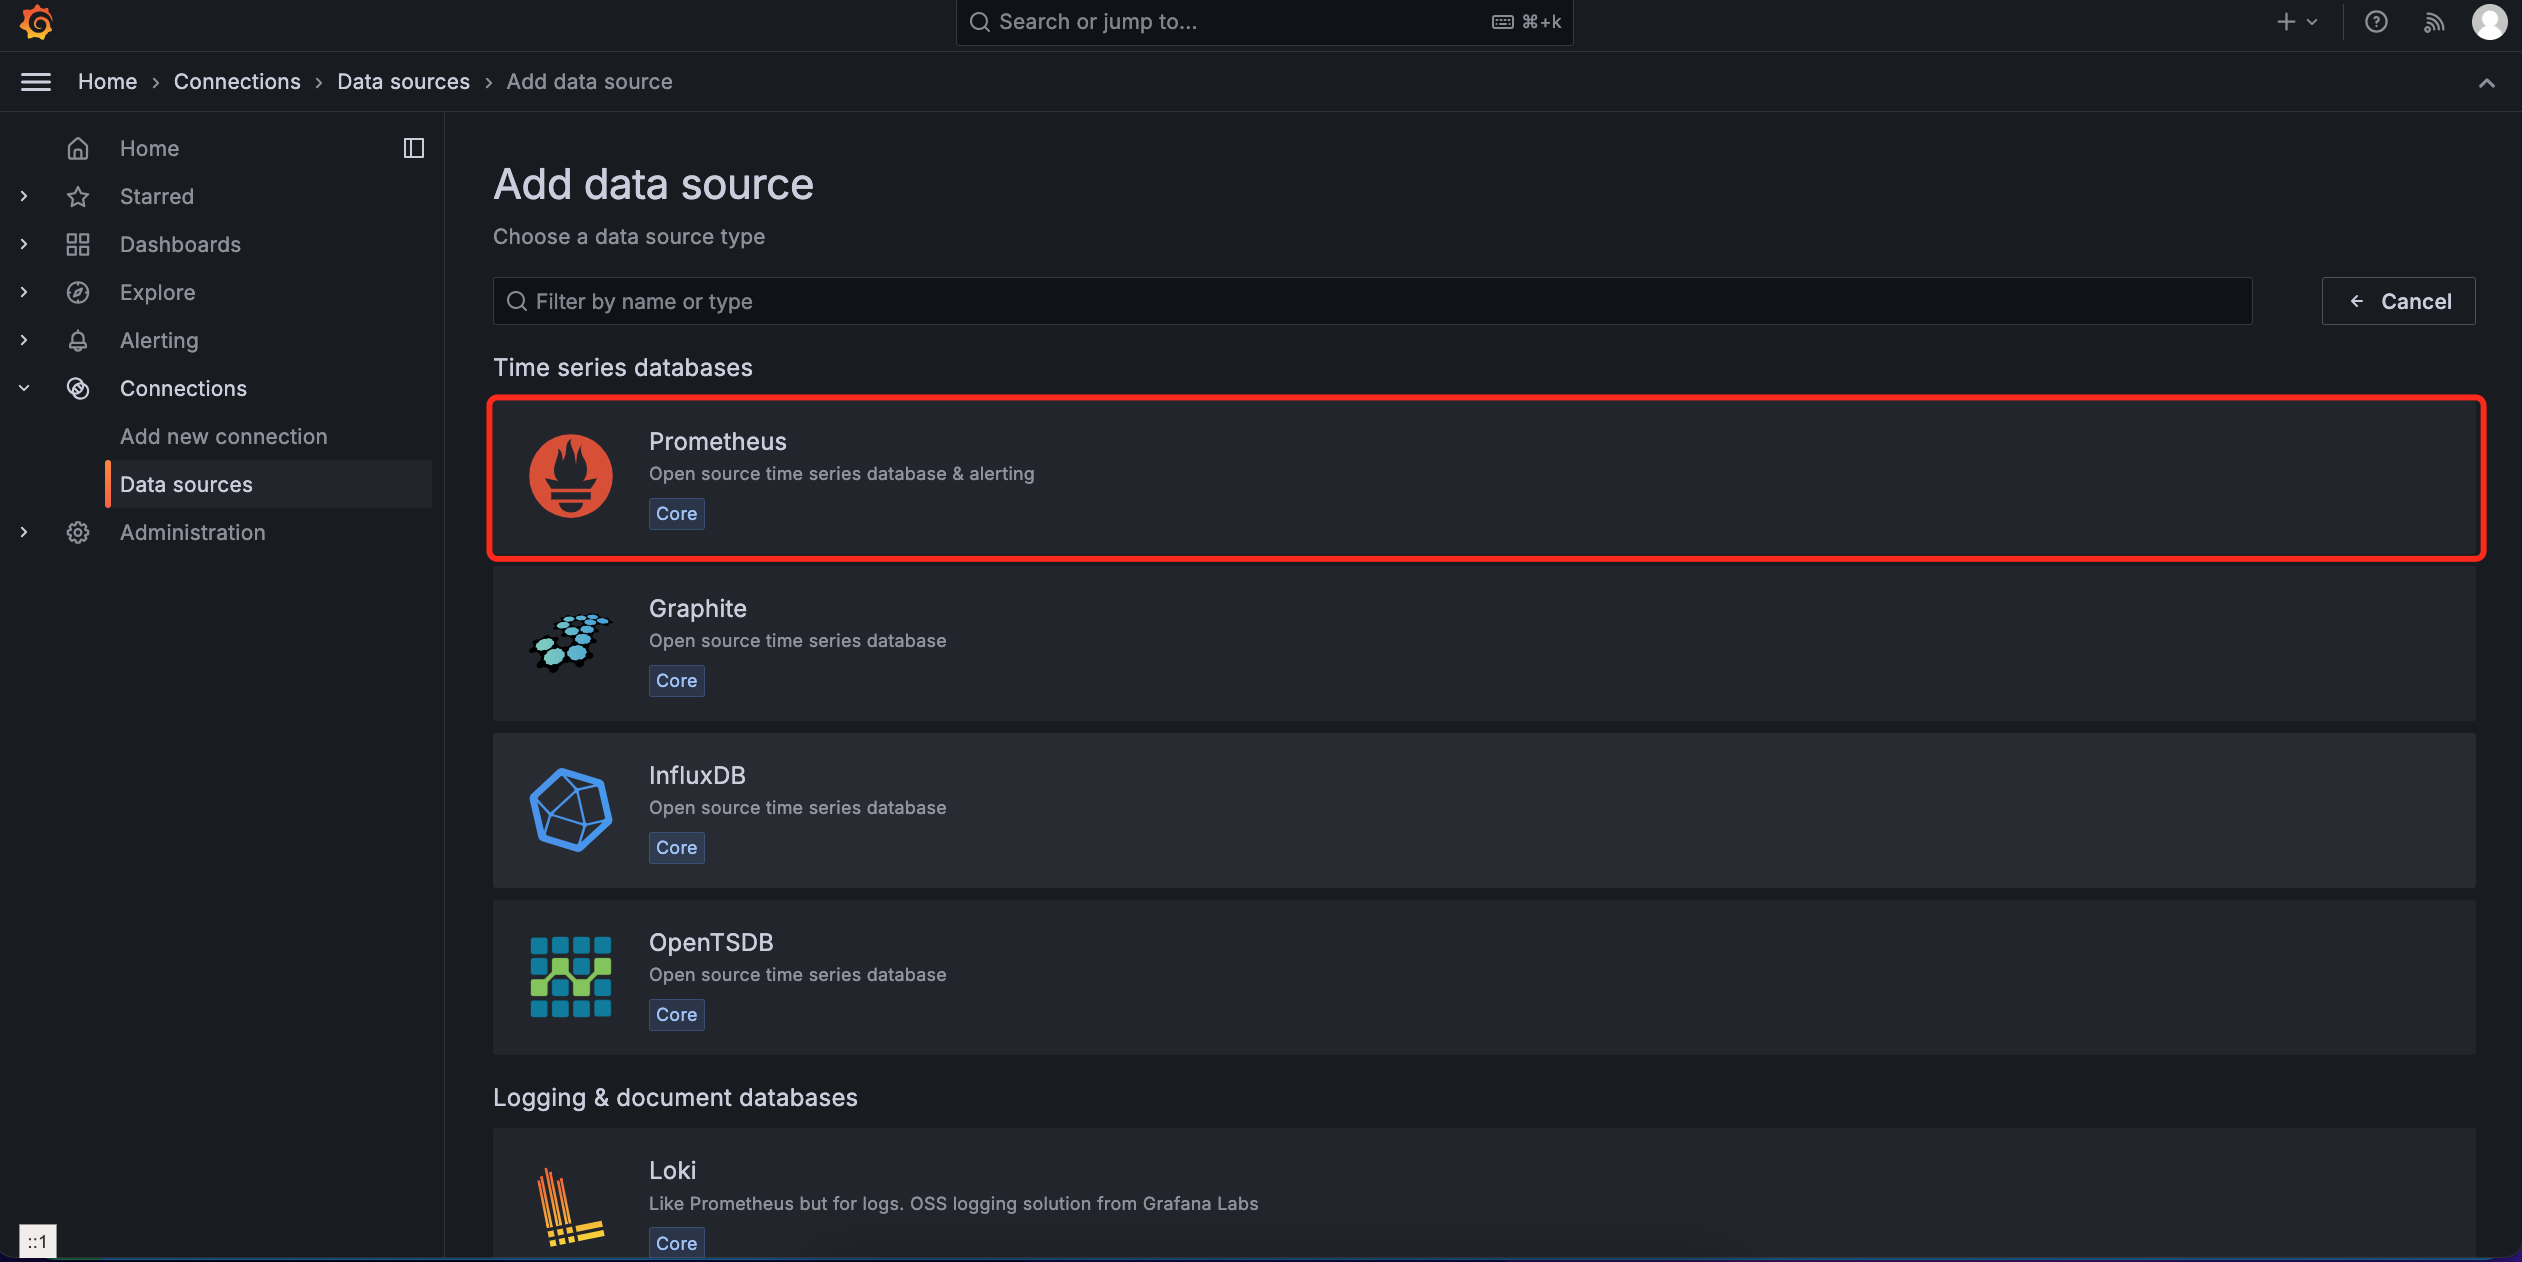Collapse the top bar with the chevron
This screenshot has width=2522, height=1262.
[2486, 83]
